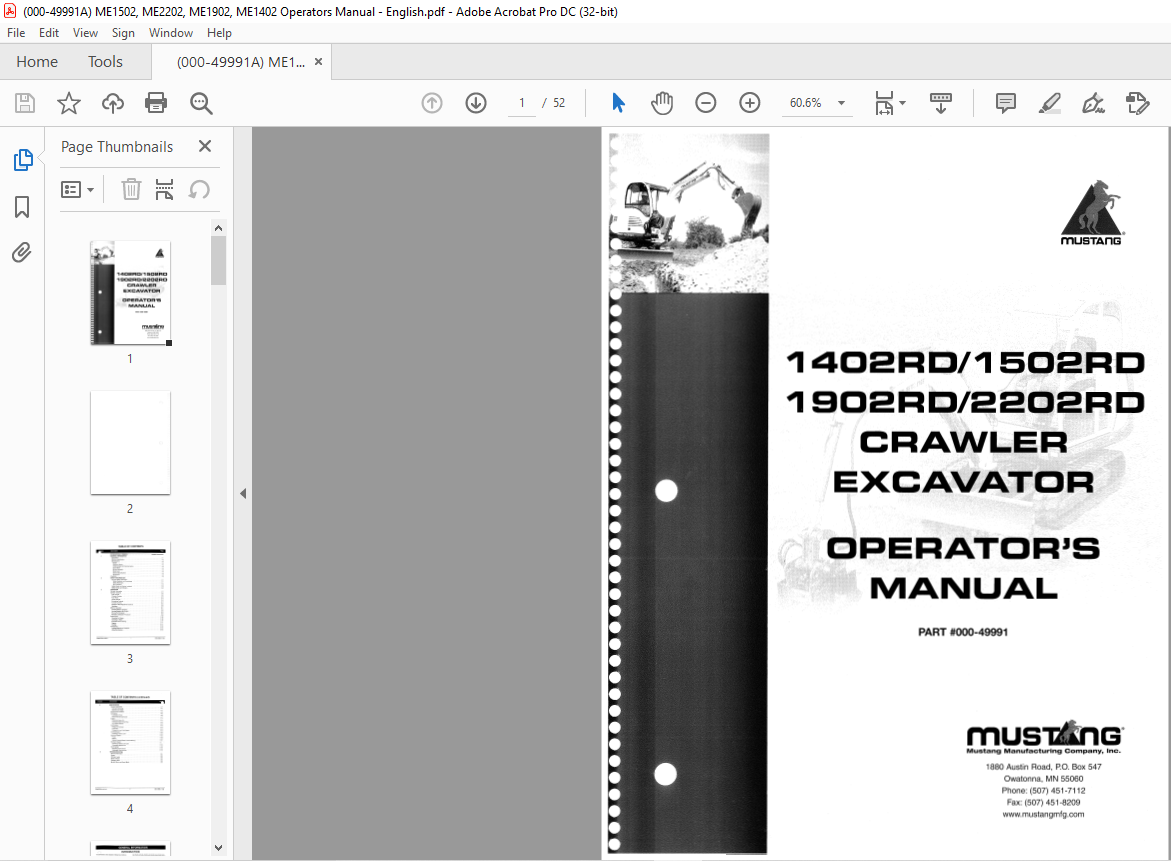The image size is (1171, 861).
Task: Open the Window menu
Action: [170, 33]
